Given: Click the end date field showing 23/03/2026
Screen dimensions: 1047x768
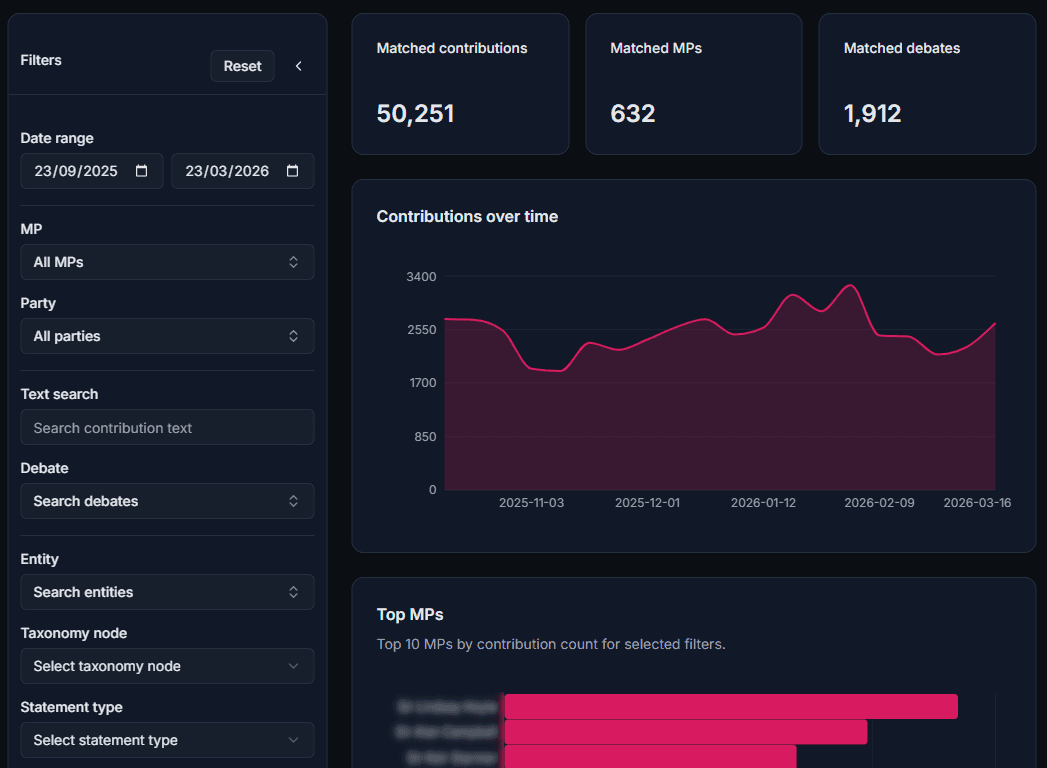Looking at the screenshot, I should tap(242, 171).
